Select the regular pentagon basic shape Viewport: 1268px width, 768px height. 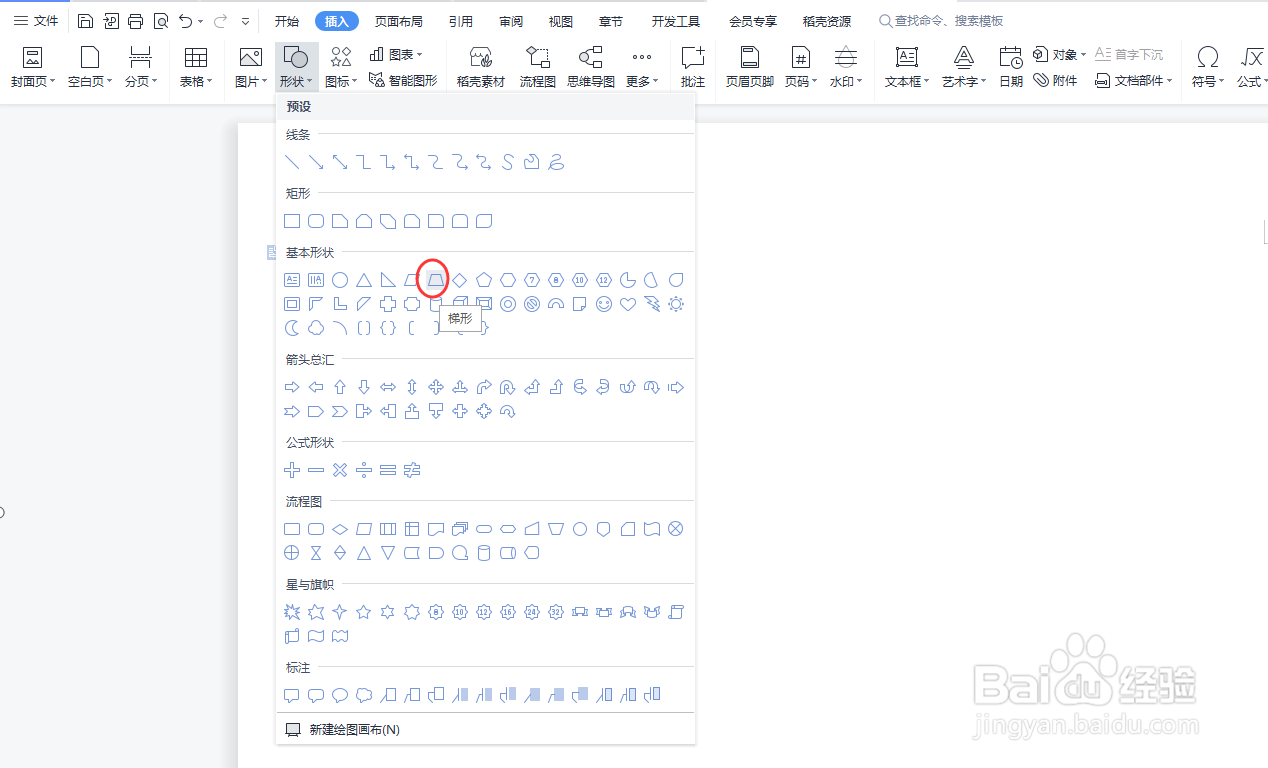[484, 280]
